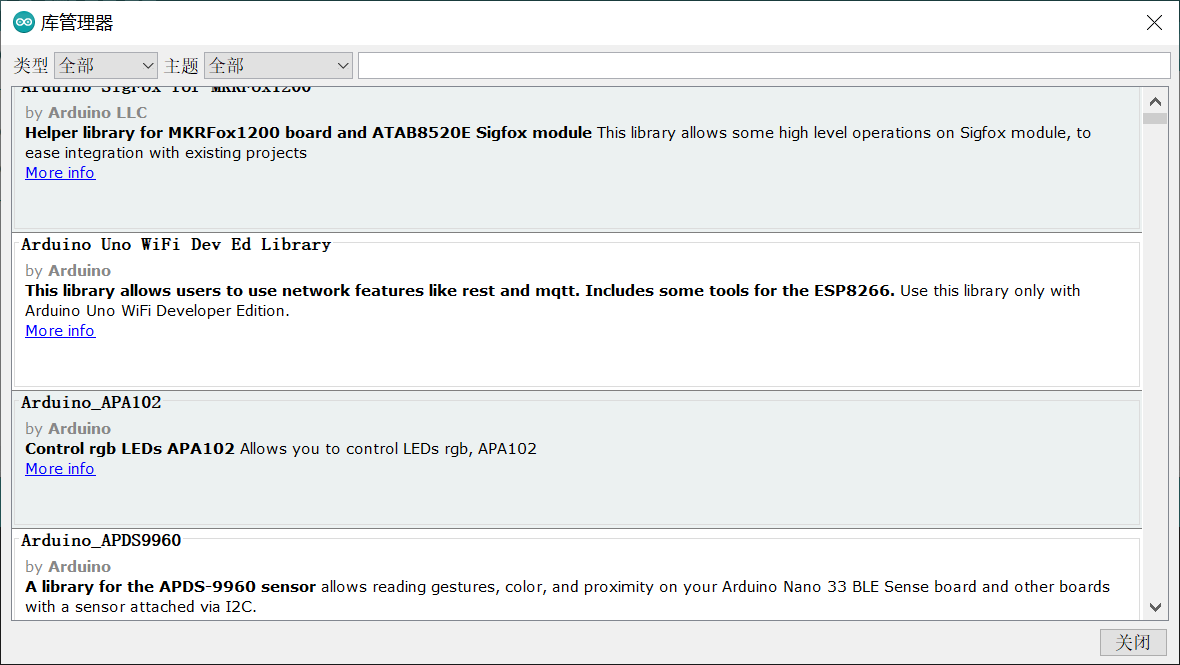Click 'by Arduino' under Arduino_APDS9960
Image resolution: width=1180 pixels, height=665 pixels.
click(68, 566)
